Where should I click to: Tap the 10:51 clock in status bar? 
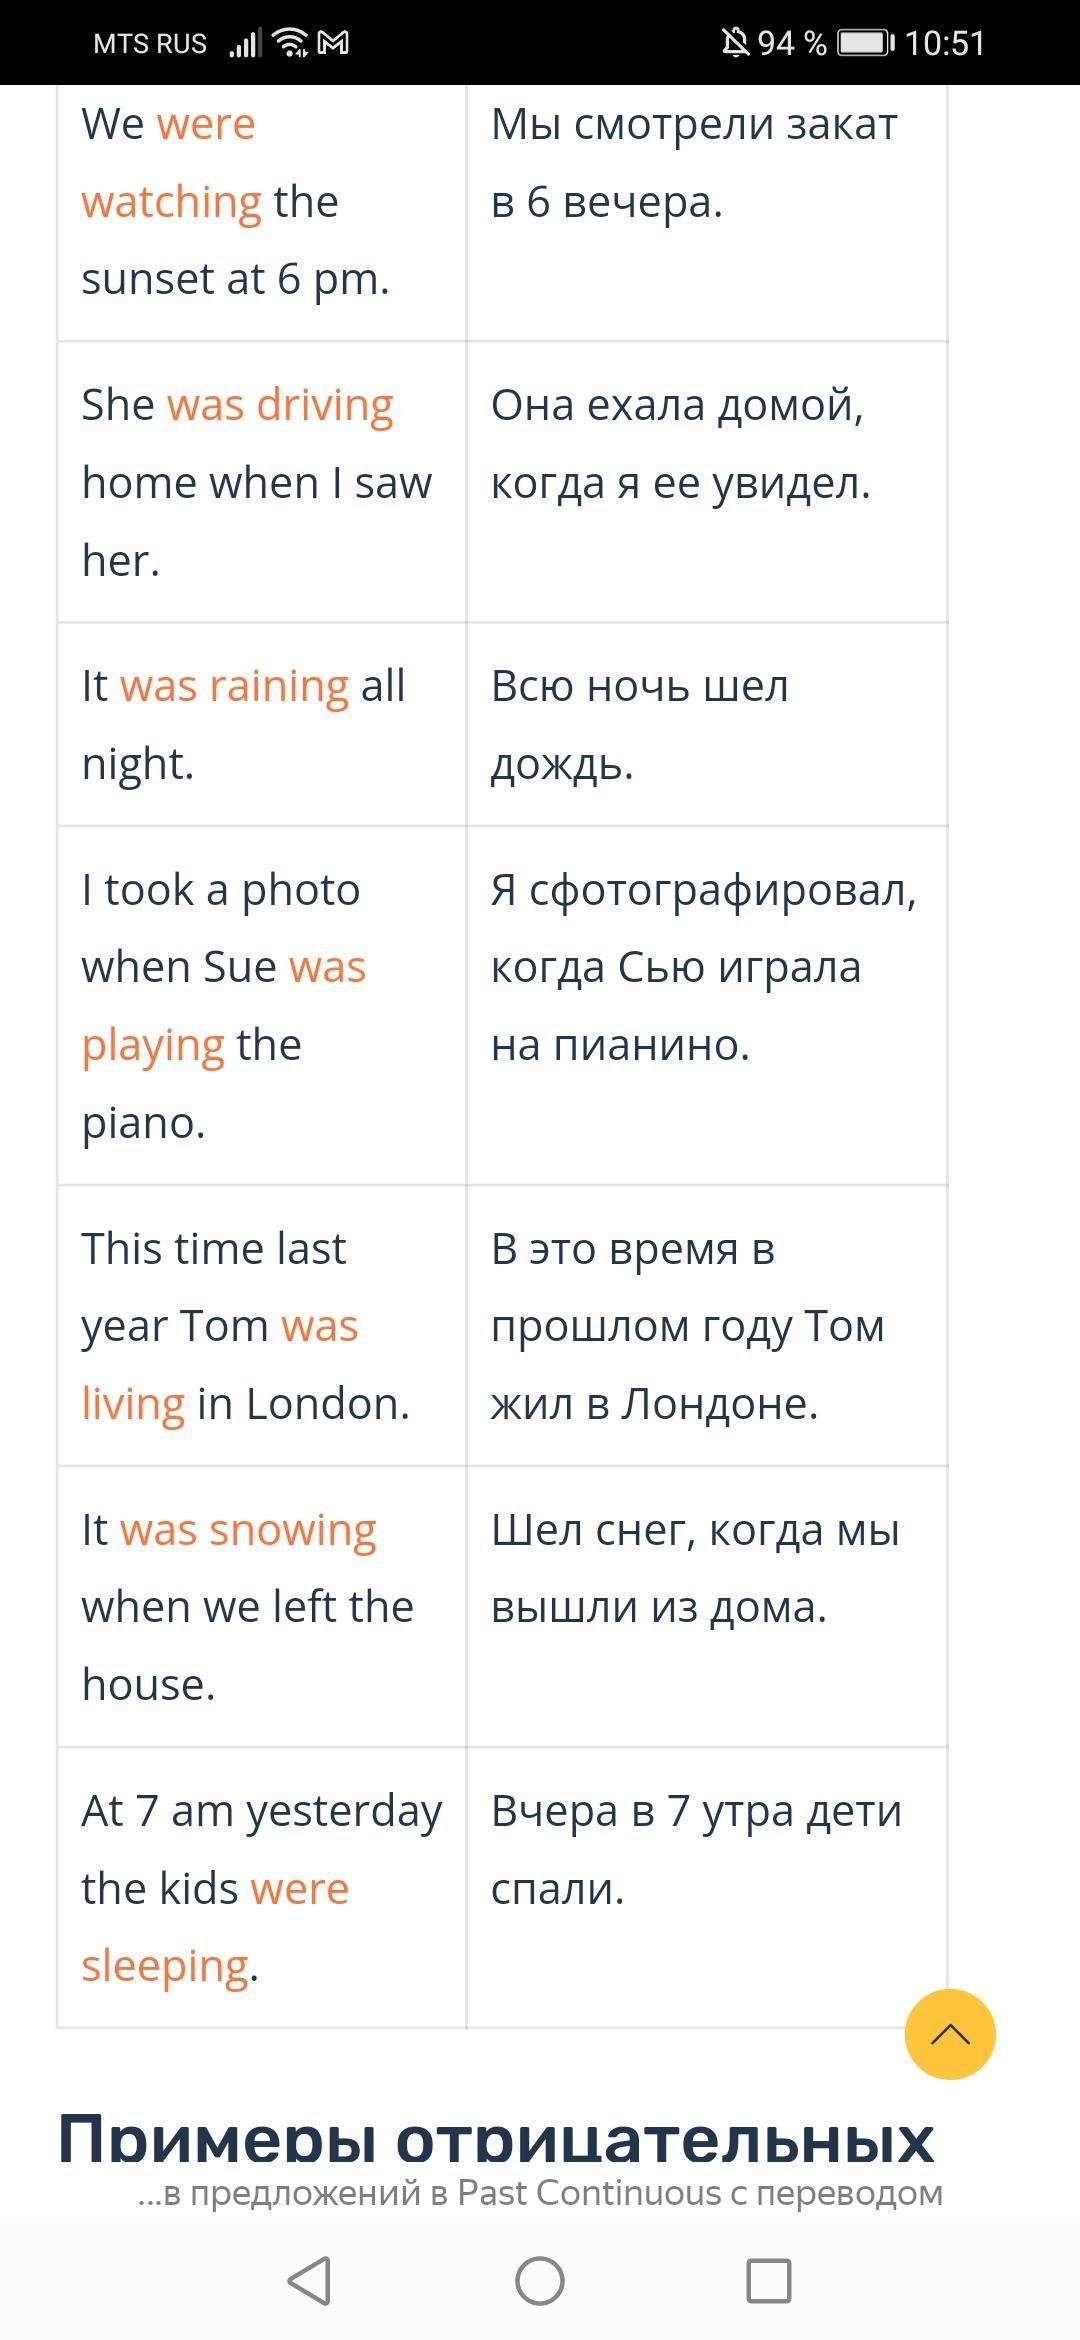pyautogui.click(x=945, y=43)
